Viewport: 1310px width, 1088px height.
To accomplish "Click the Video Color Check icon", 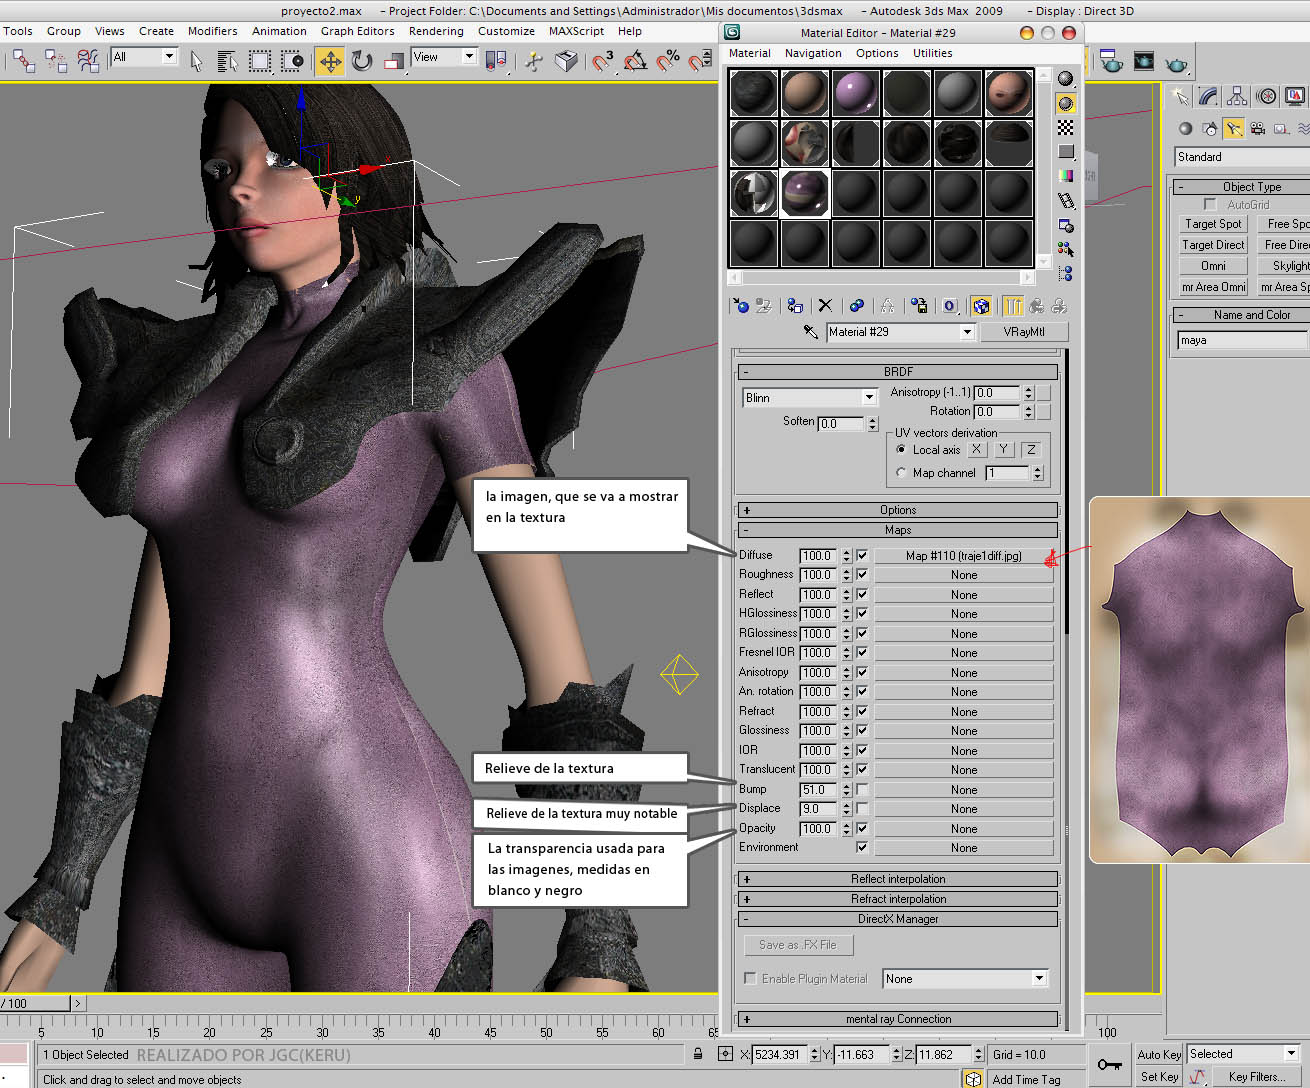I will 1066,176.
